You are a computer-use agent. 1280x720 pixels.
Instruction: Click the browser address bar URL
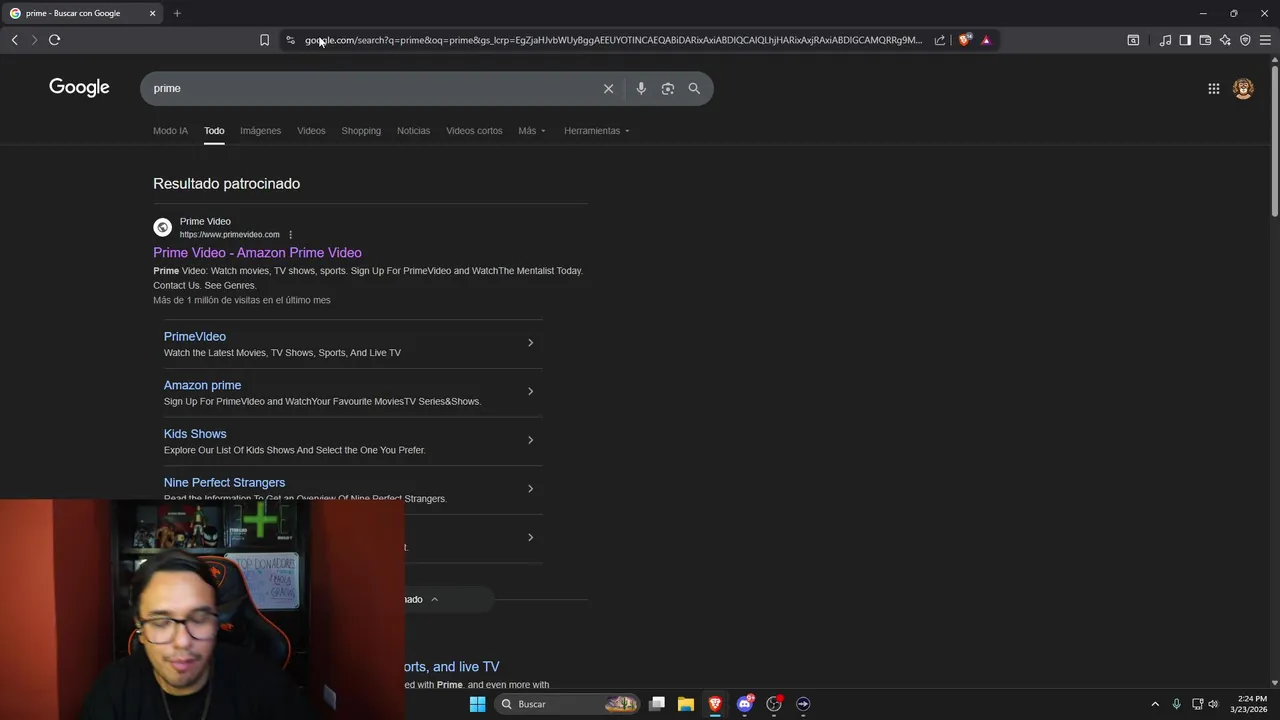pyautogui.click(x=613, y=40)
